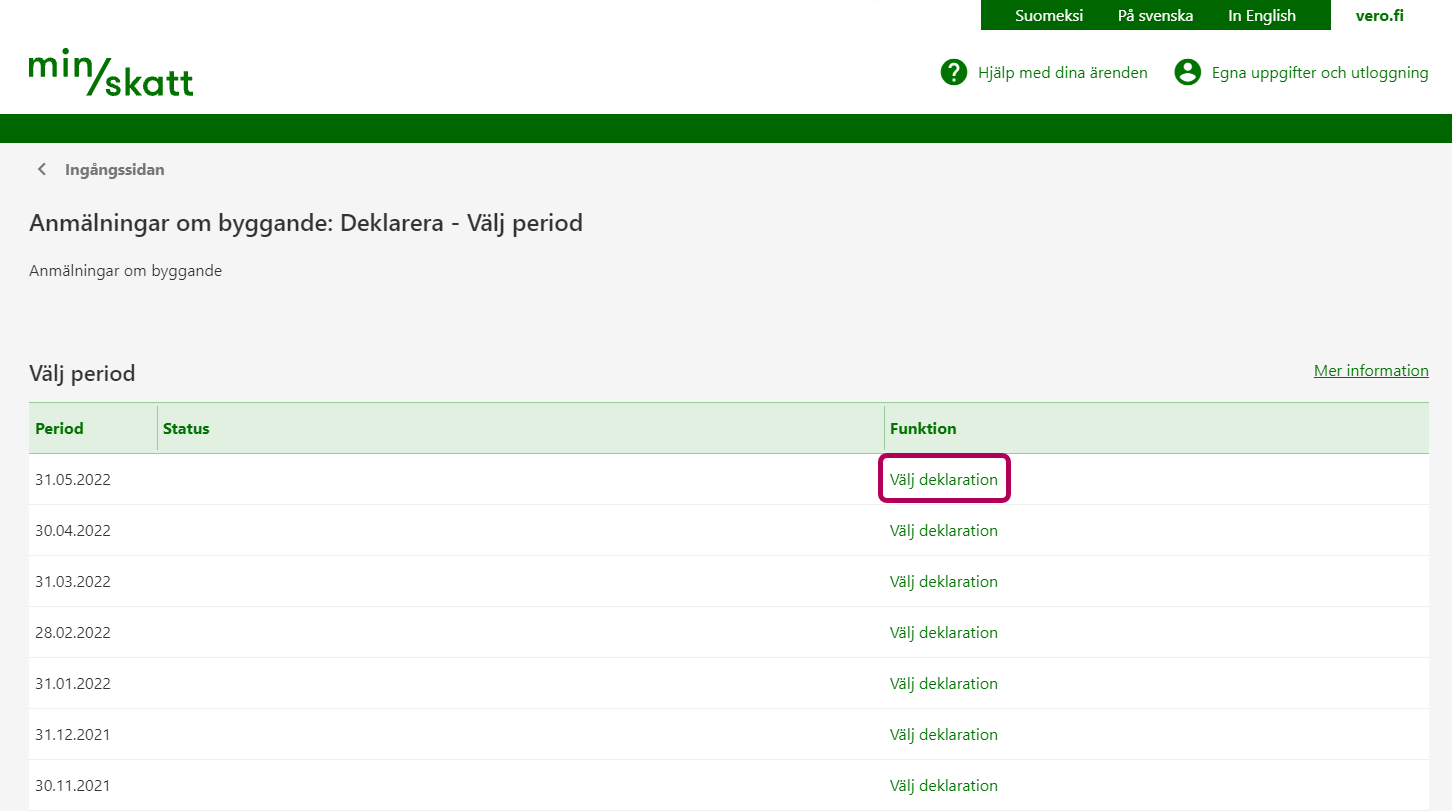Click the min/skatt logo
The image size is (1452, 811).
[x=111, y=72]
